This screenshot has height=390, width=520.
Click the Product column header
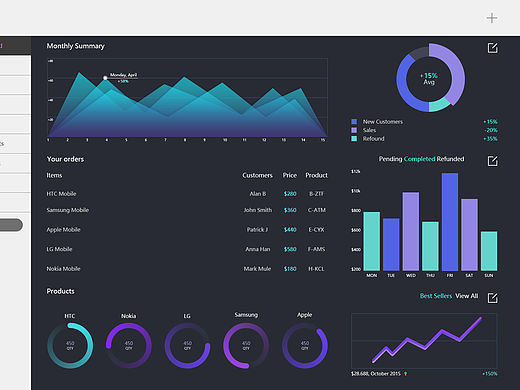click(x=316, y=175)
